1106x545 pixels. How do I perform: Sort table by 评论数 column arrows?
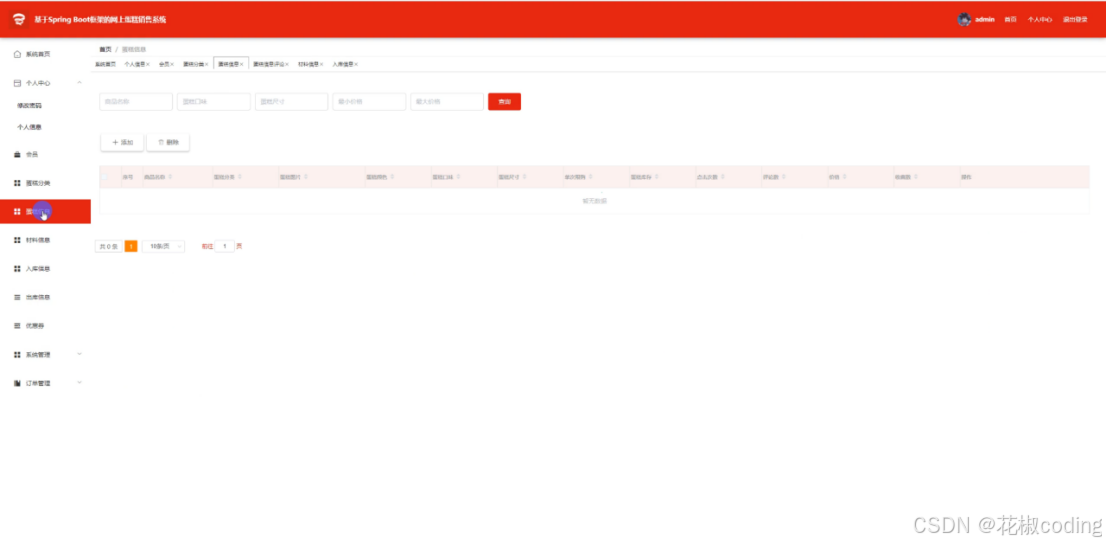(x=784, y=177)
